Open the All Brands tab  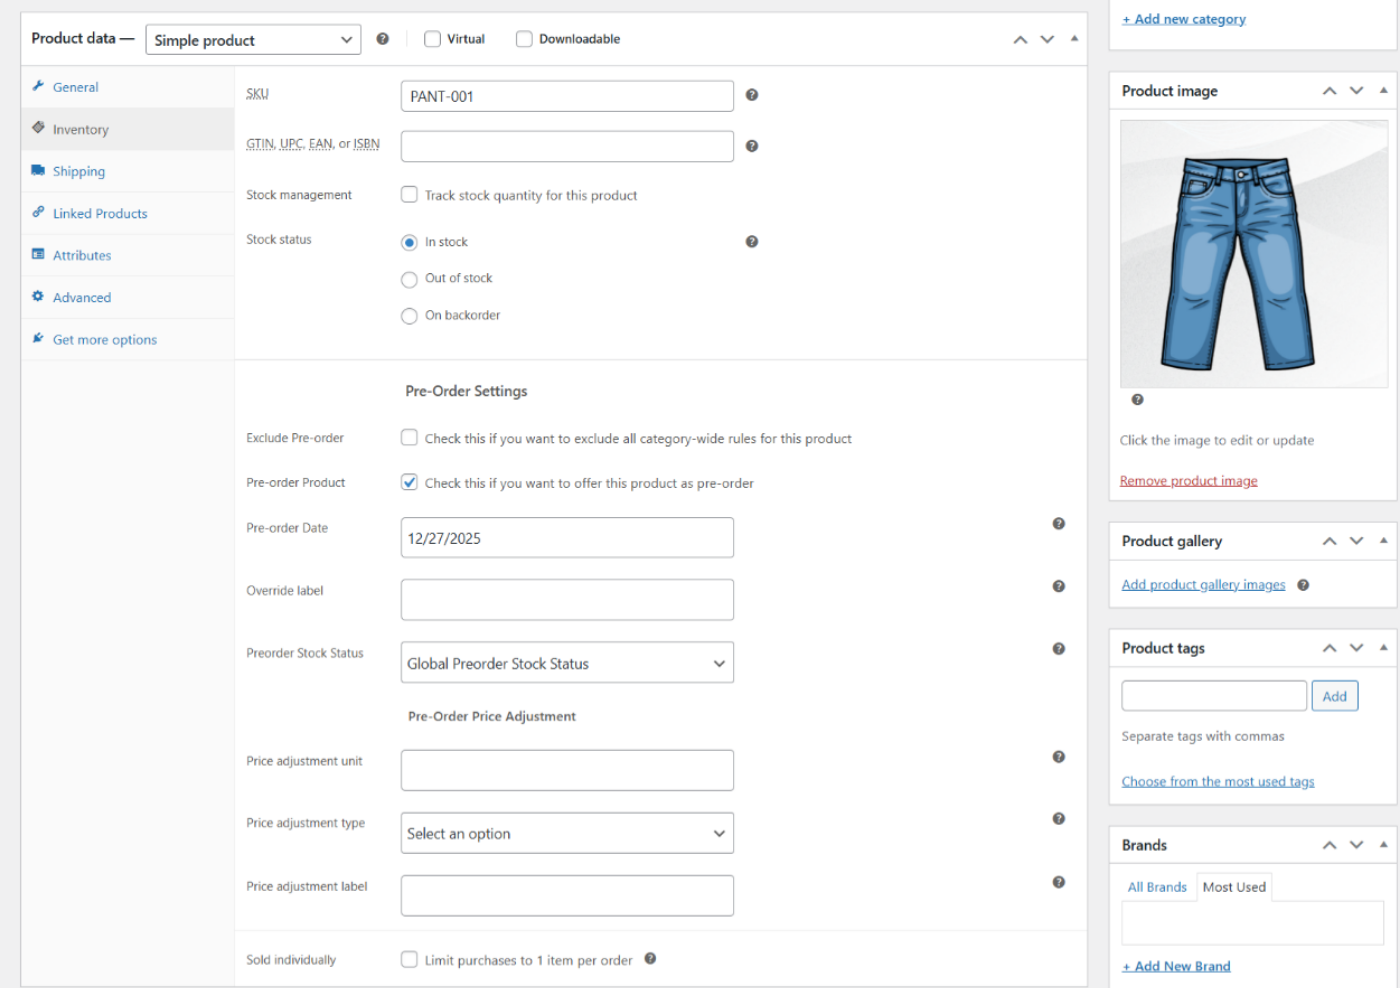tap(1157, 886)
